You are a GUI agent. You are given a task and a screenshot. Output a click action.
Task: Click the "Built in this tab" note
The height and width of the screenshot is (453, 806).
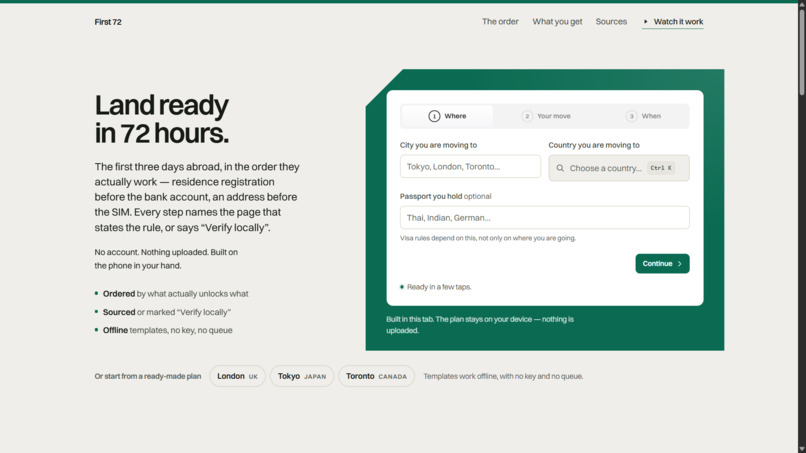(x=480, y=324)
